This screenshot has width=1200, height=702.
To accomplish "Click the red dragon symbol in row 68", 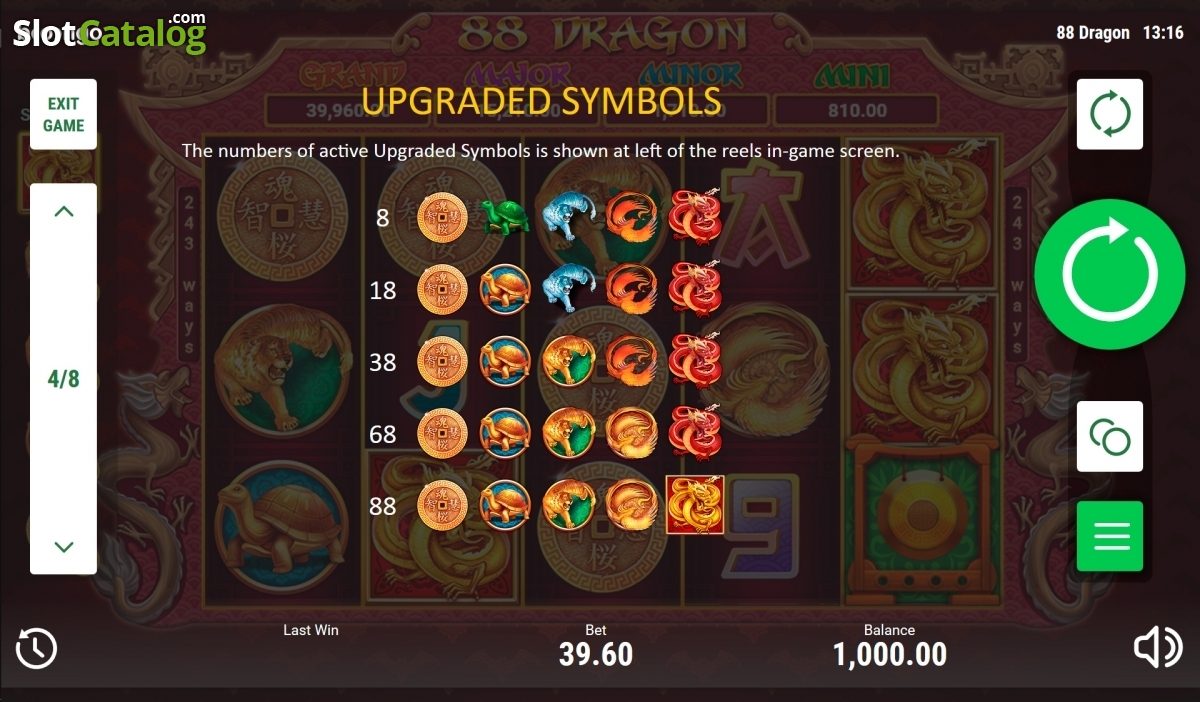I will tap(694, 432).
